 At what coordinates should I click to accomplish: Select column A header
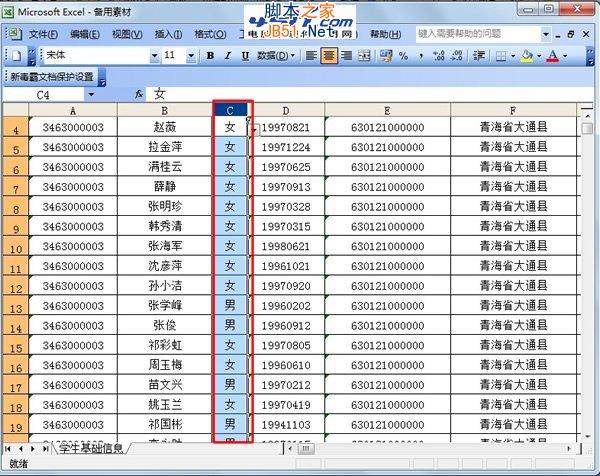pos(73,111)
